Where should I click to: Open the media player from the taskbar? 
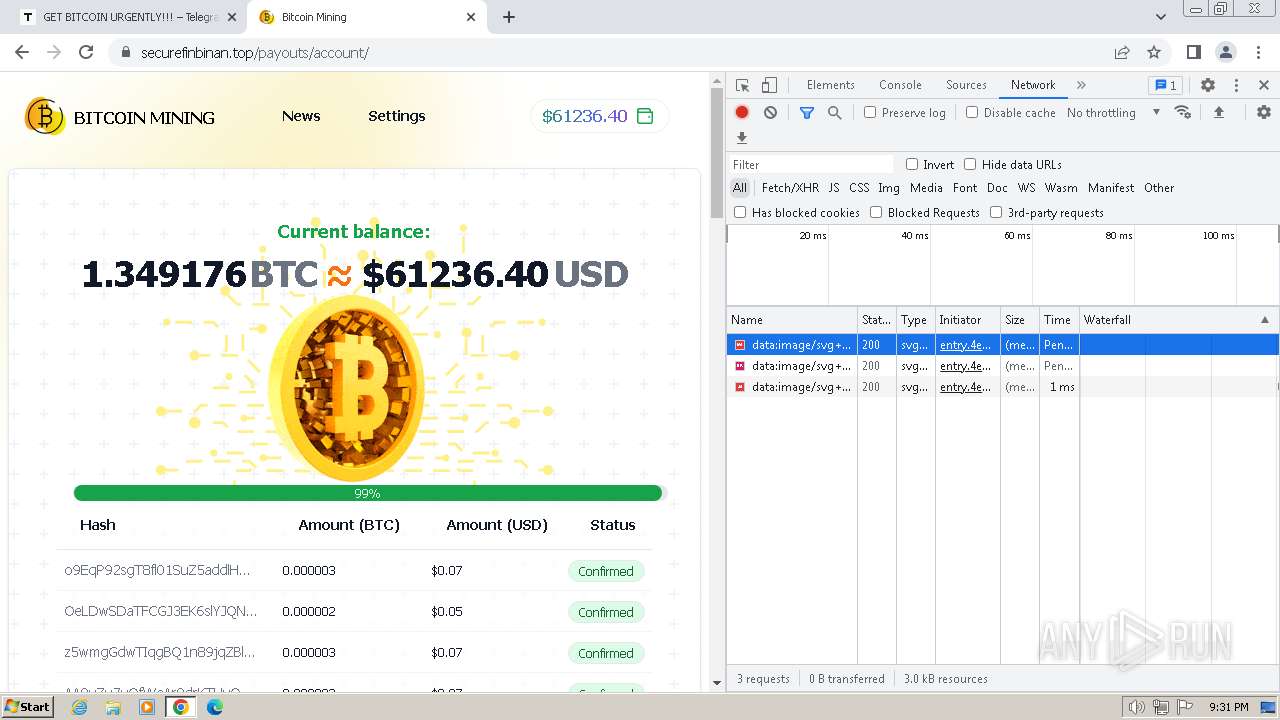coord(147,707)
